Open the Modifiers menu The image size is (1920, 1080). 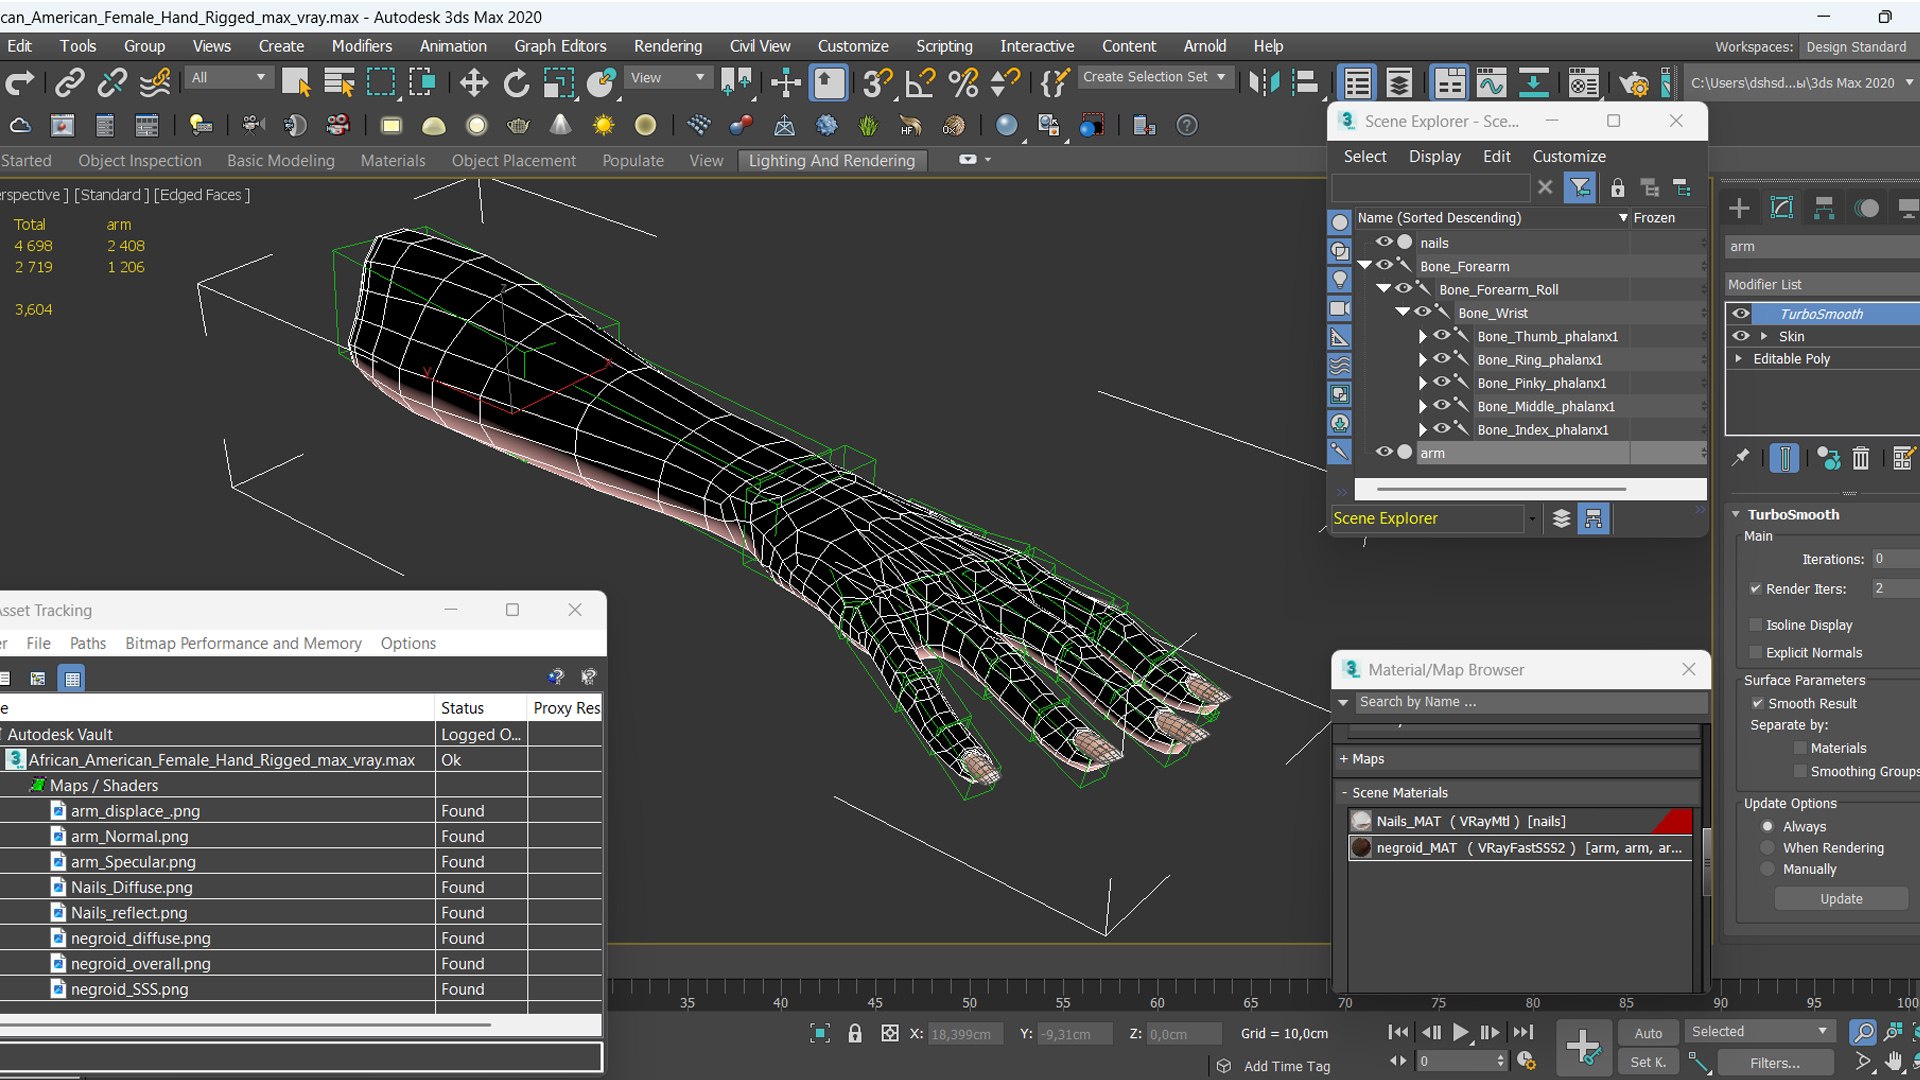point(362,46)
